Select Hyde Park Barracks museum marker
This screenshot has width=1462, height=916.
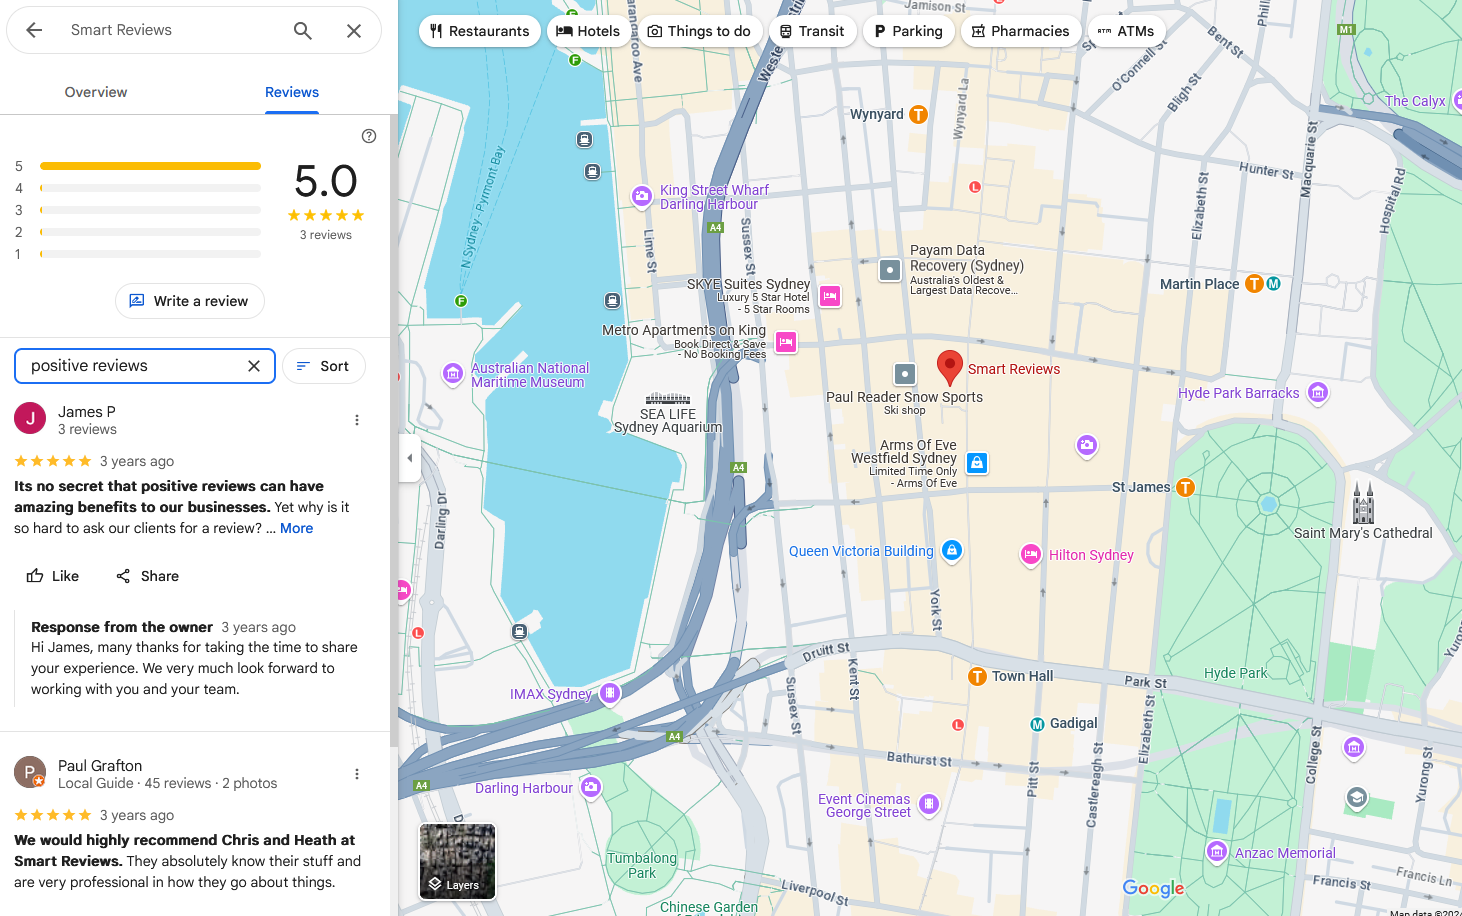pos(1318,393)
